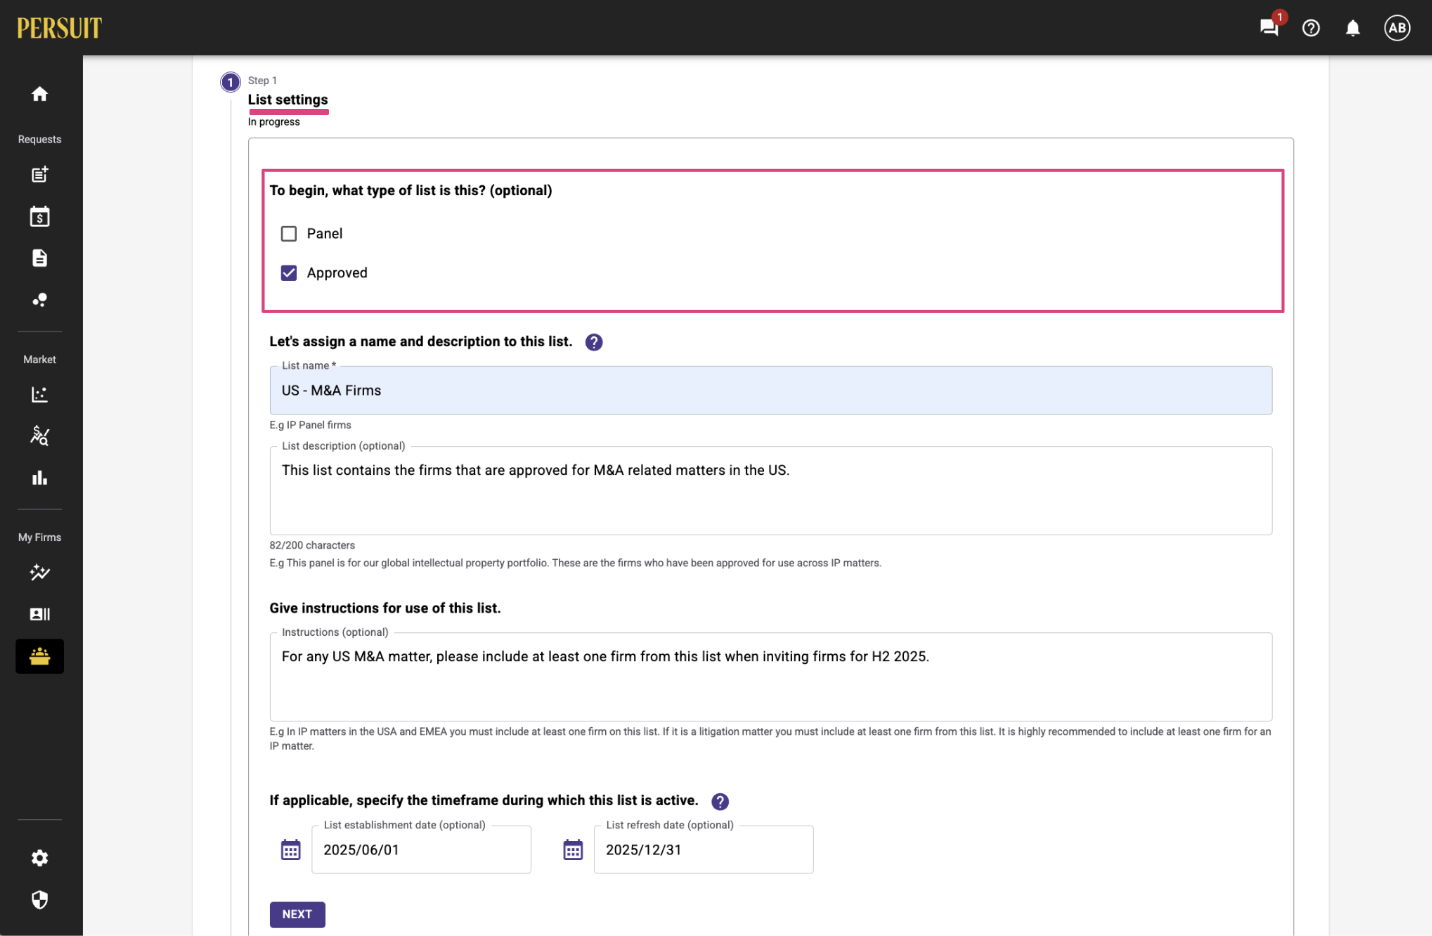Click the '82/200 characters' counter text
1432x936 pixels.
[x=312, y=546]
